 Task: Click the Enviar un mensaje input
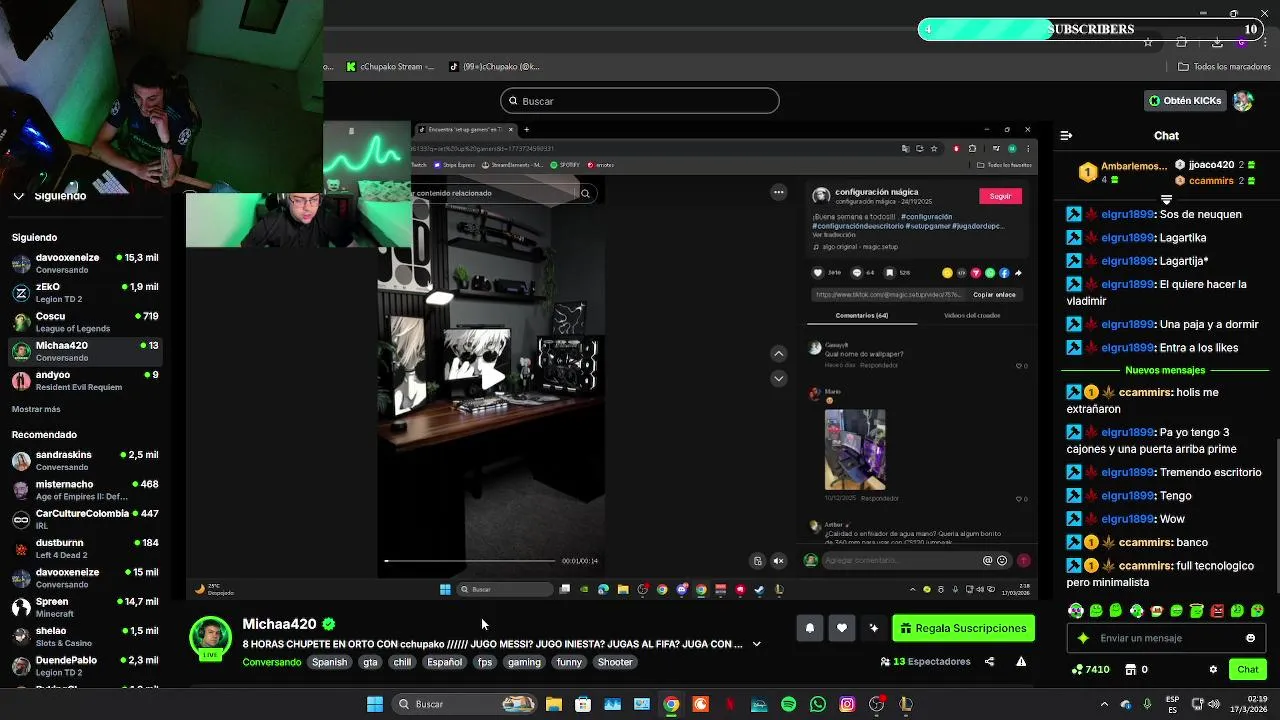click(1166, 638)
